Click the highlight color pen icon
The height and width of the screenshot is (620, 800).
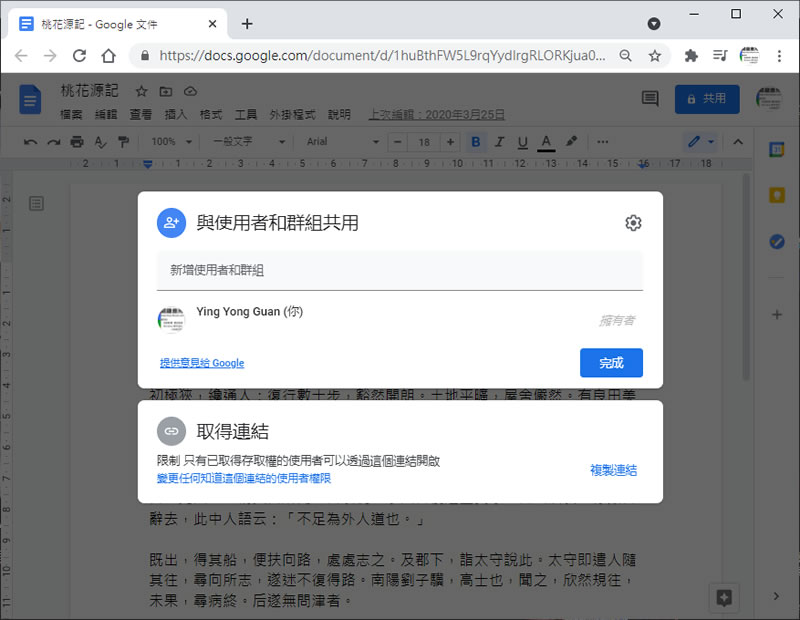click(x=571, y=141)
